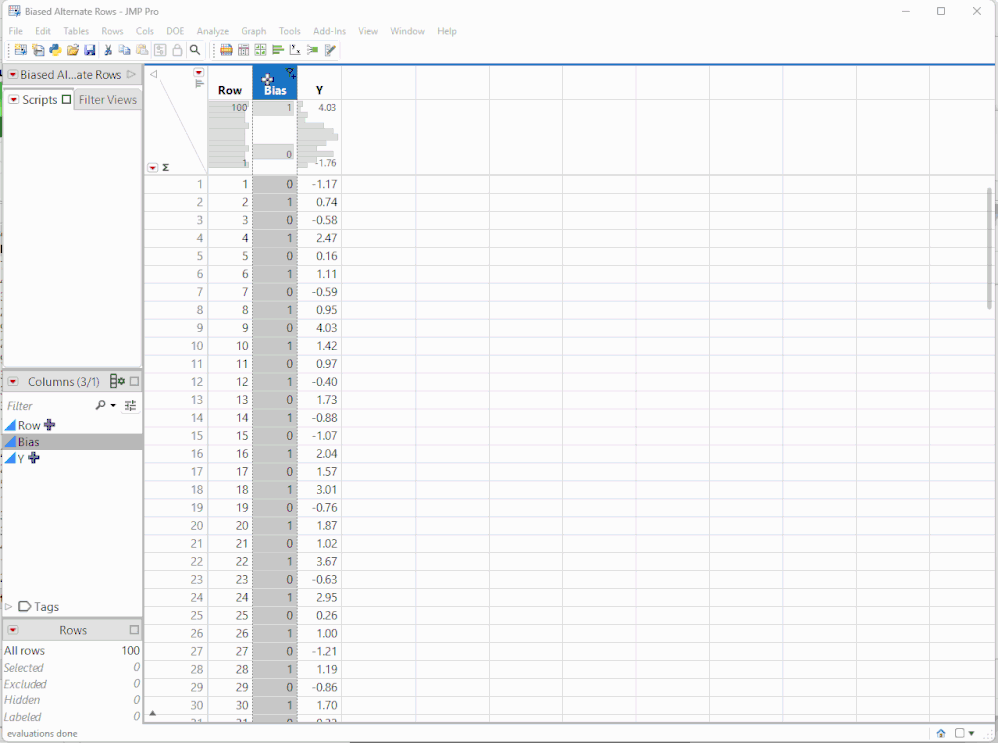The width and height of the screenshot is (998, 743).
Task: Click the Y cell showing 3.67
Action: (x=320, y=562)
